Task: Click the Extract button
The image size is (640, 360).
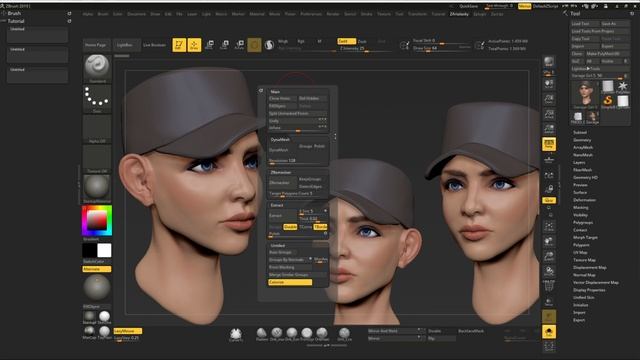Action: click(x=282, y=216)
